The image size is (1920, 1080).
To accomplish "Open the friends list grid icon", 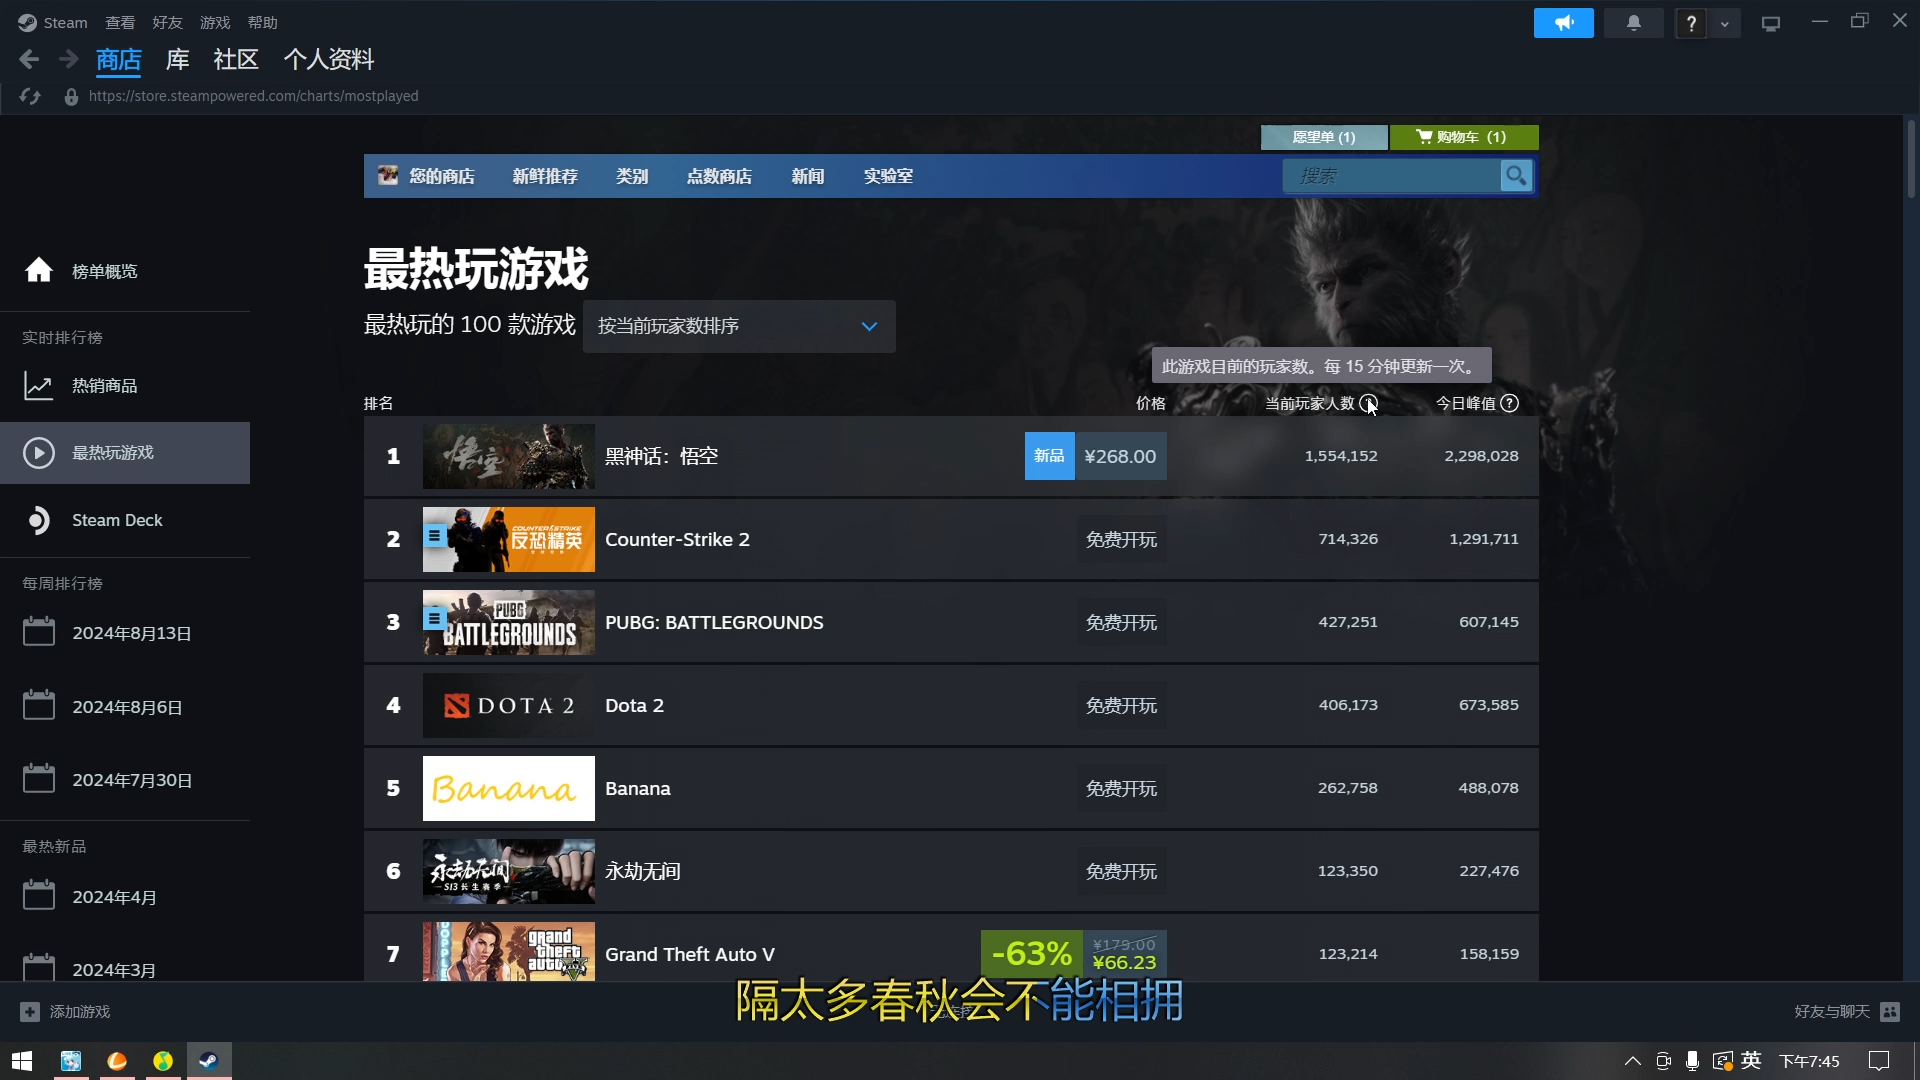I will [x=1890, y=1012].
